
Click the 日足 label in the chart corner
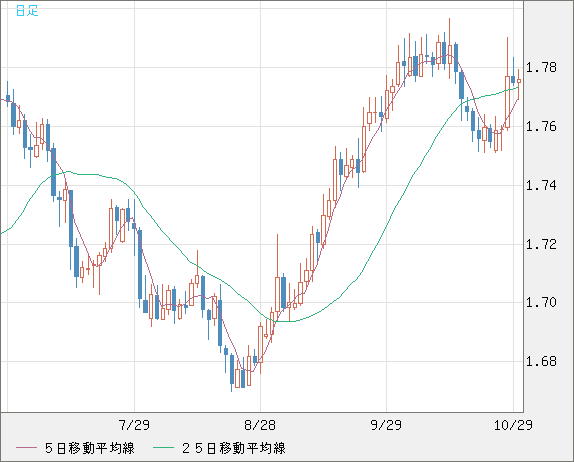coord(27,10)
